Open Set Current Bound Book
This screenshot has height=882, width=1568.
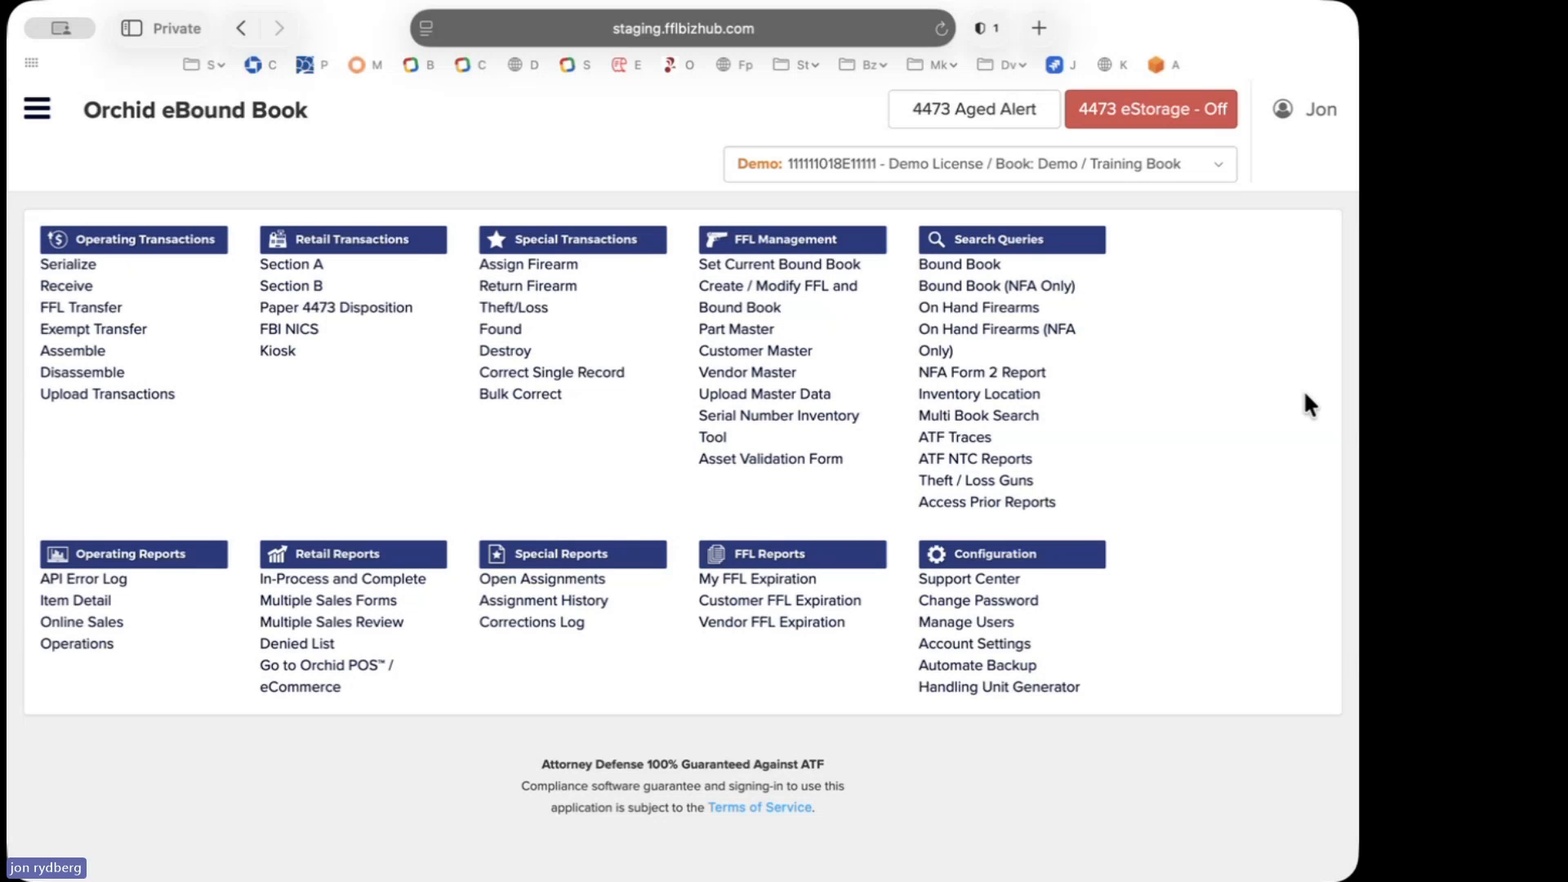pos(779,264)
